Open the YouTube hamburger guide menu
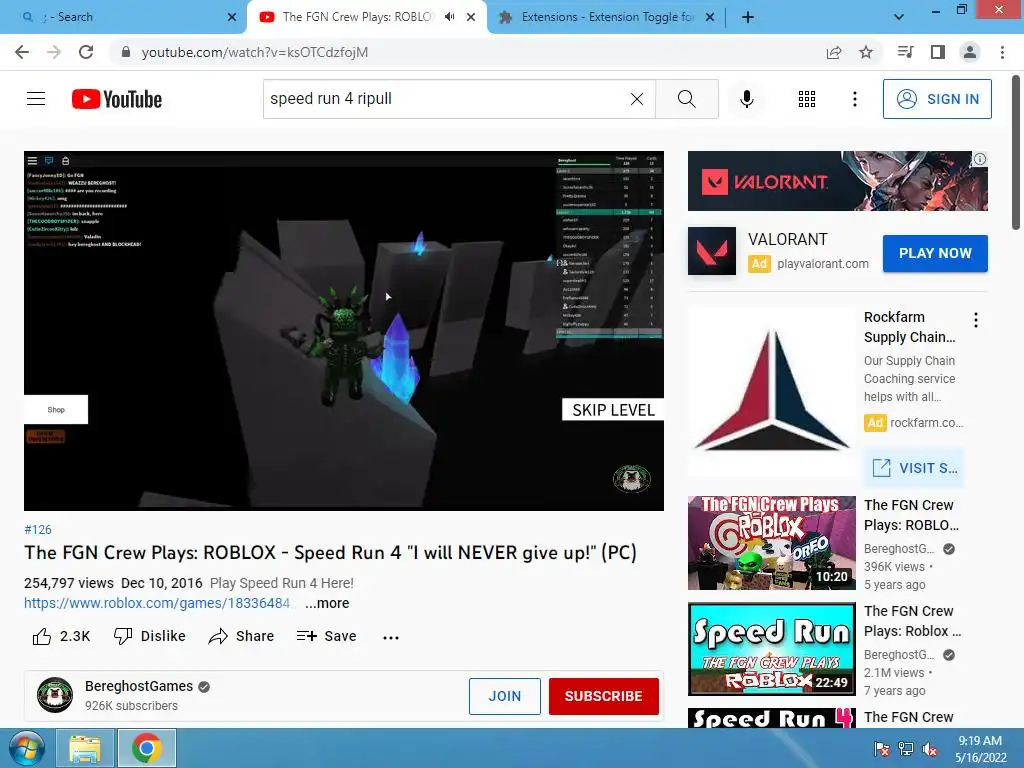Image resolution: width=1024 pixels, height=768 pixels. (36, 99)
